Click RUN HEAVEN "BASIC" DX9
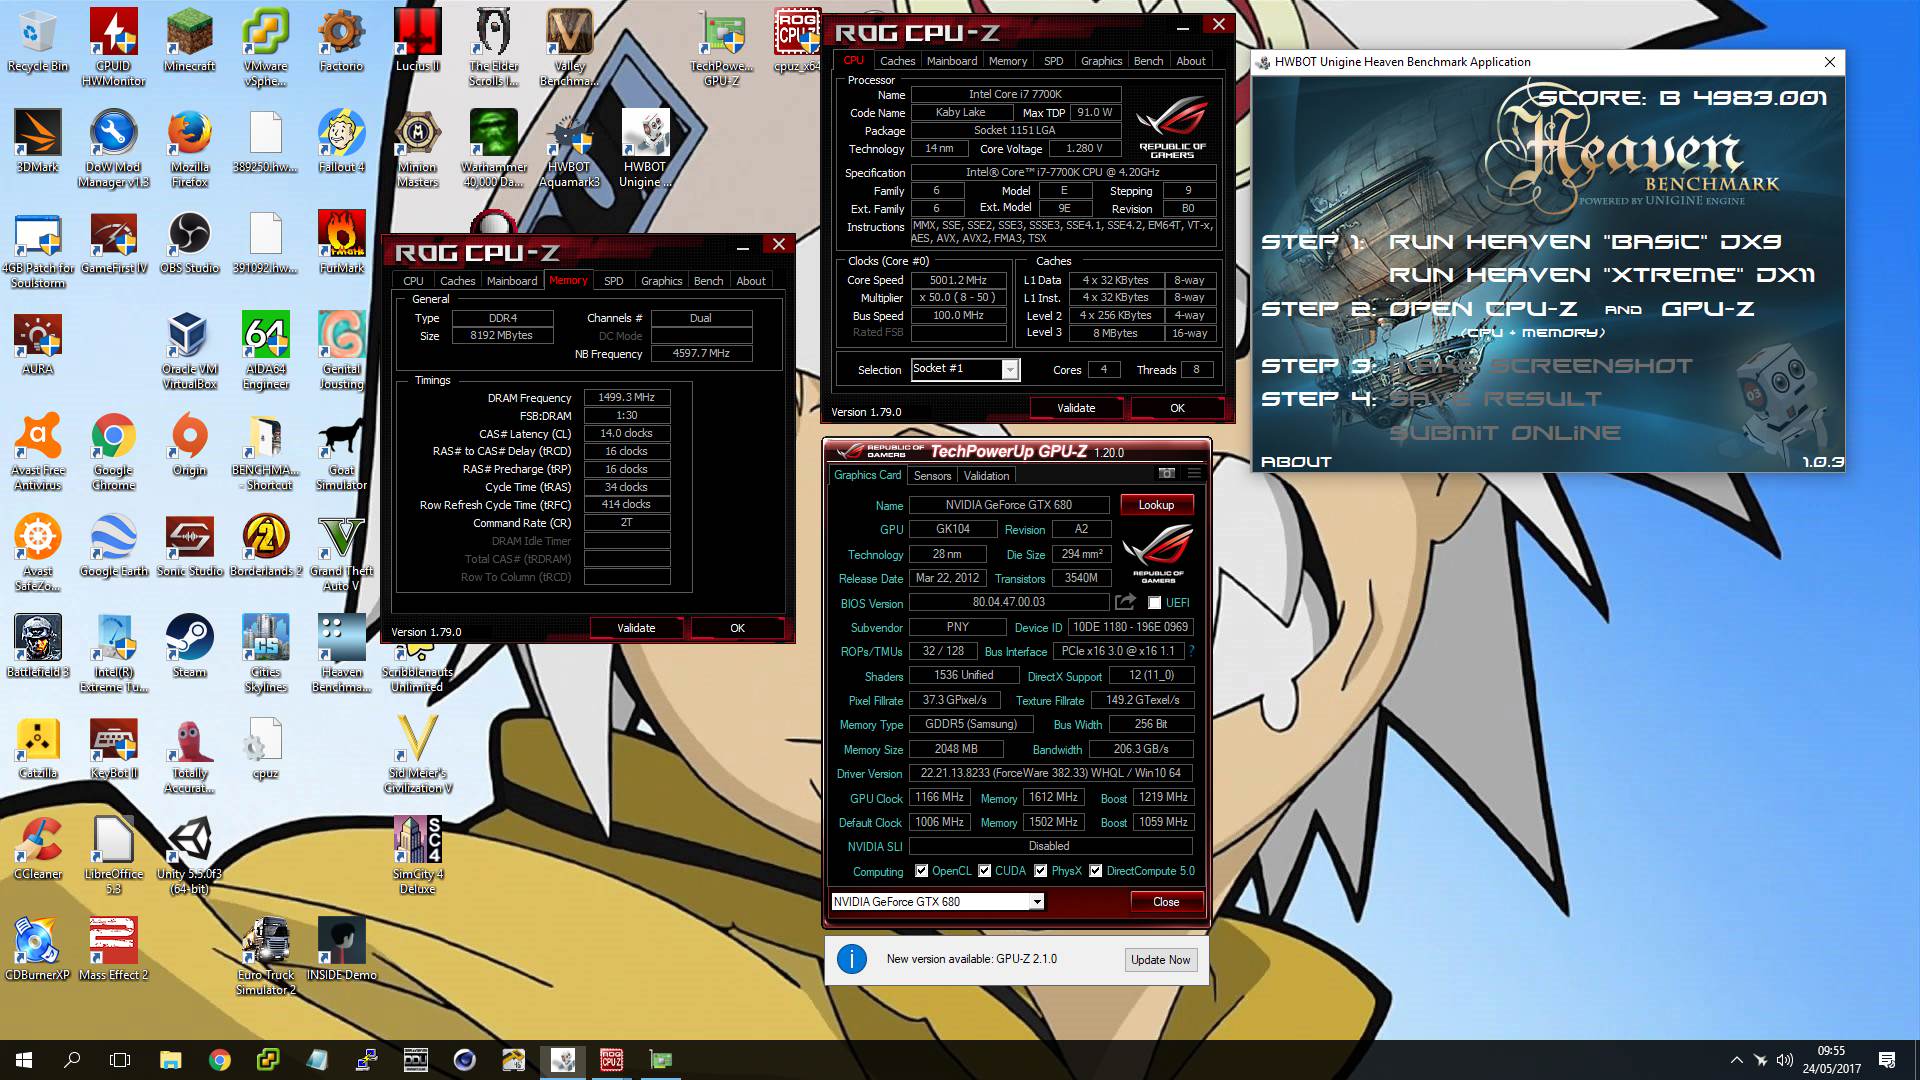Screen dimensions: 1920x1080 [x=1585, y=242]
